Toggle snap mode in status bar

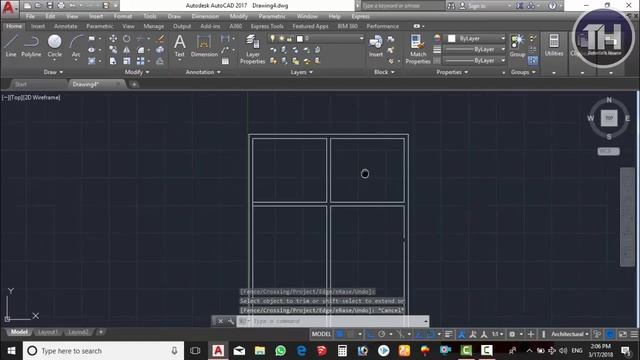[351, 334]
